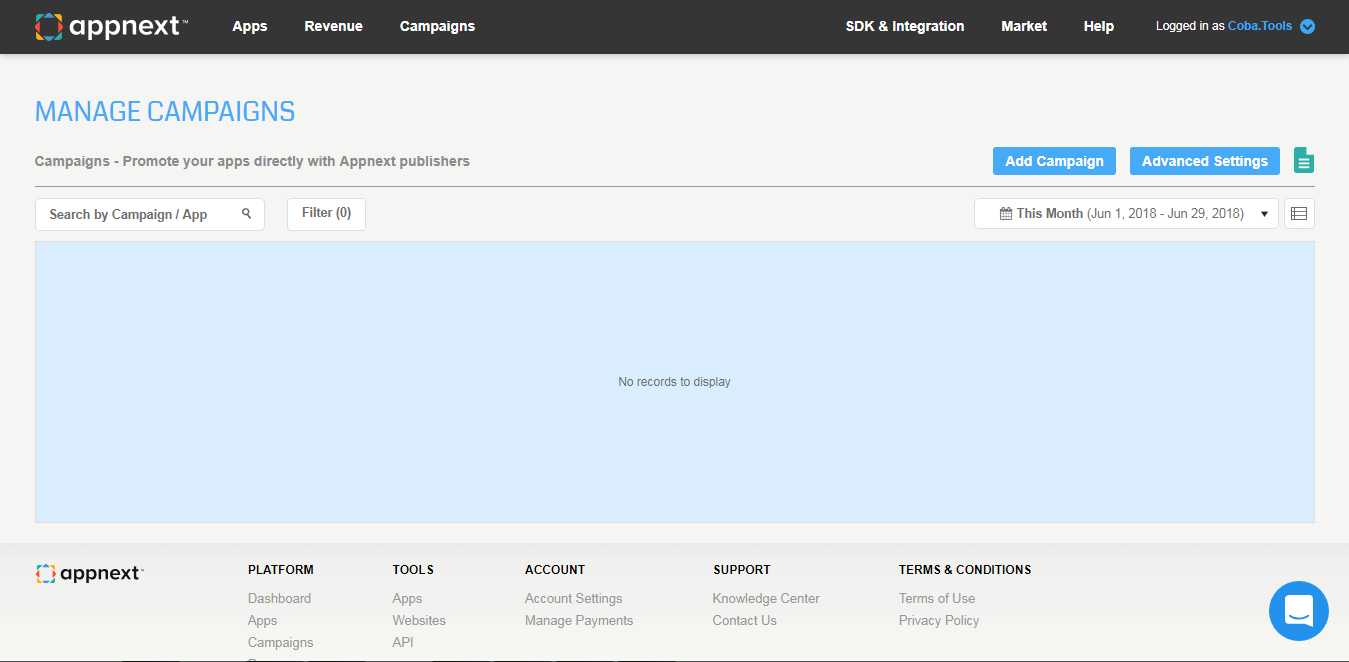Open the Campaigns menu in header
Image resolution: width=1349 pixels, height=662 pixels.
click(437, 26)
